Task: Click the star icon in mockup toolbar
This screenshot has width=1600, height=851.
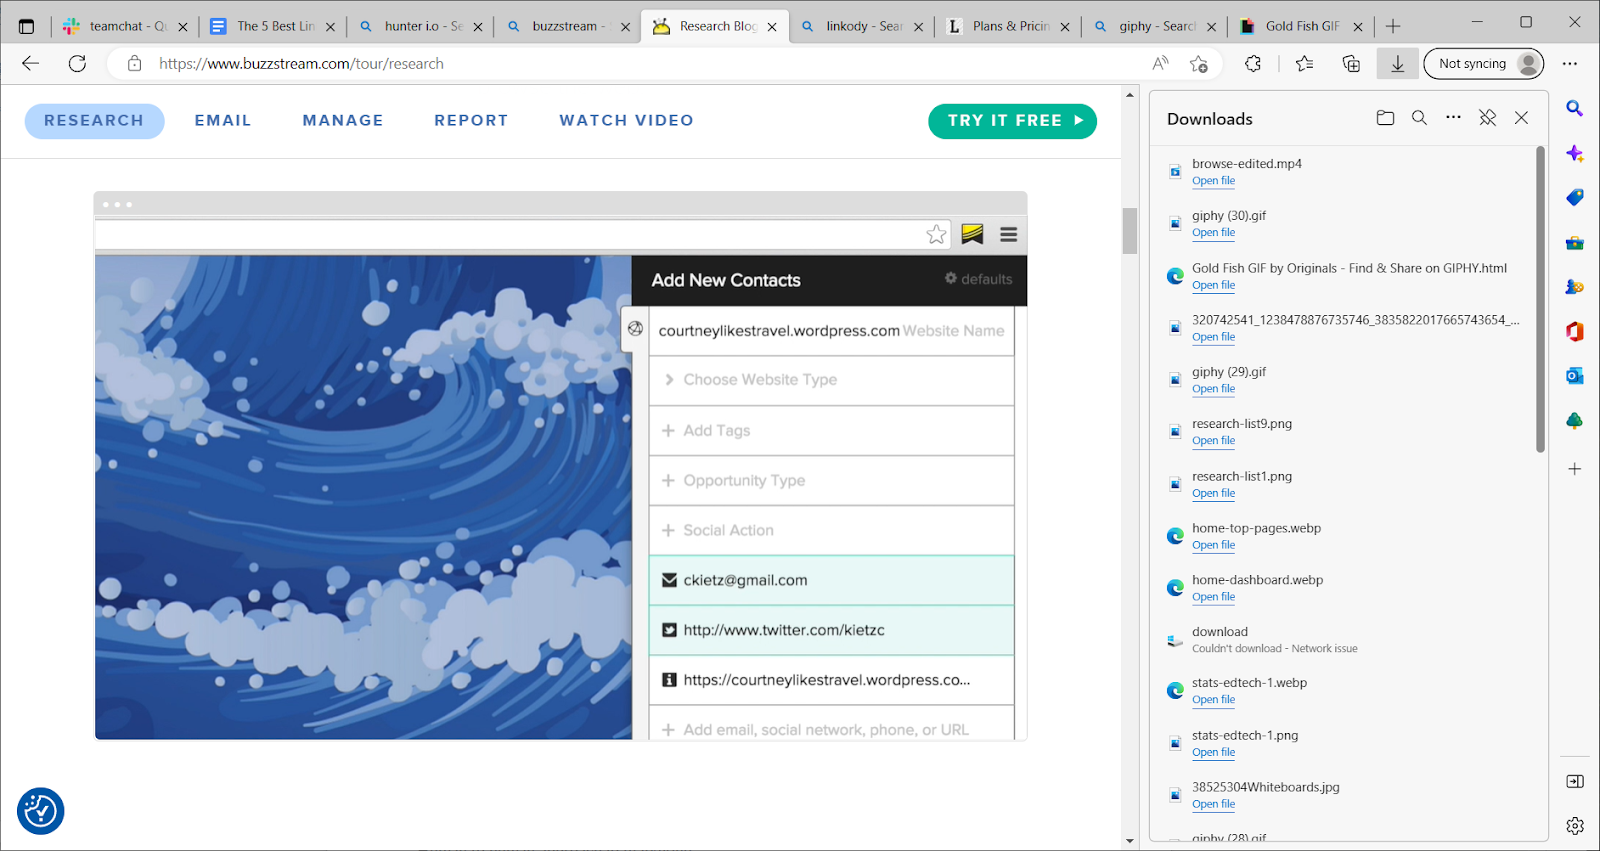Action: coord(936,234)
